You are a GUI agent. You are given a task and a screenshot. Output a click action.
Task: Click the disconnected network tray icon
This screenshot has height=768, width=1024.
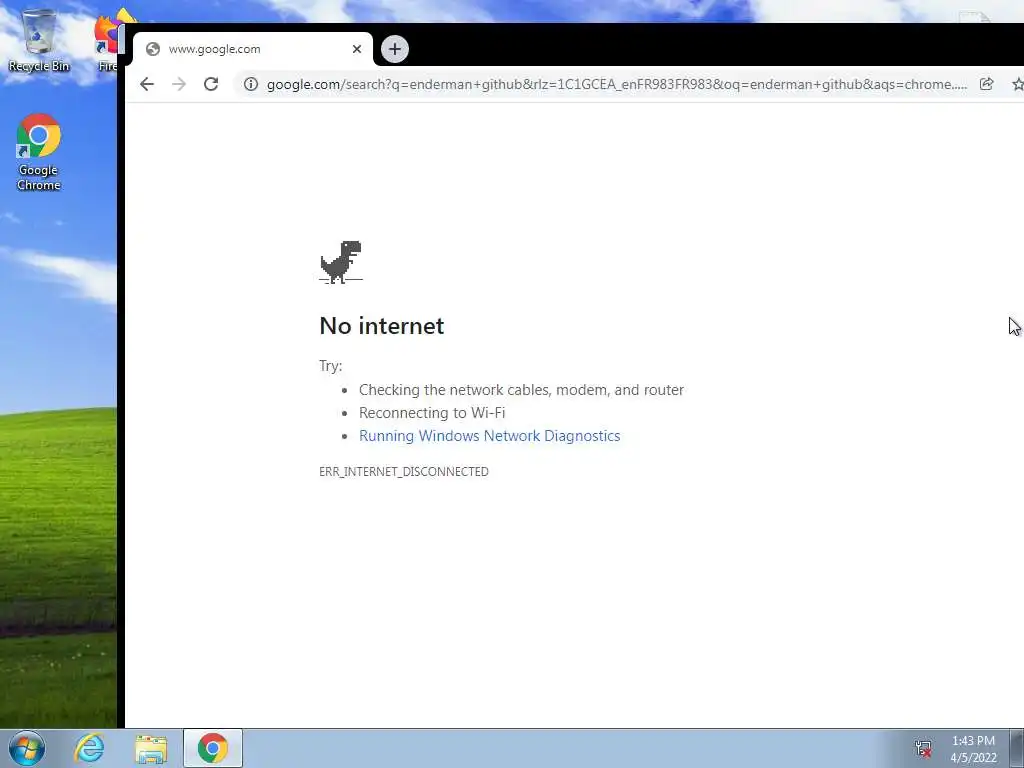click(923, 748)
